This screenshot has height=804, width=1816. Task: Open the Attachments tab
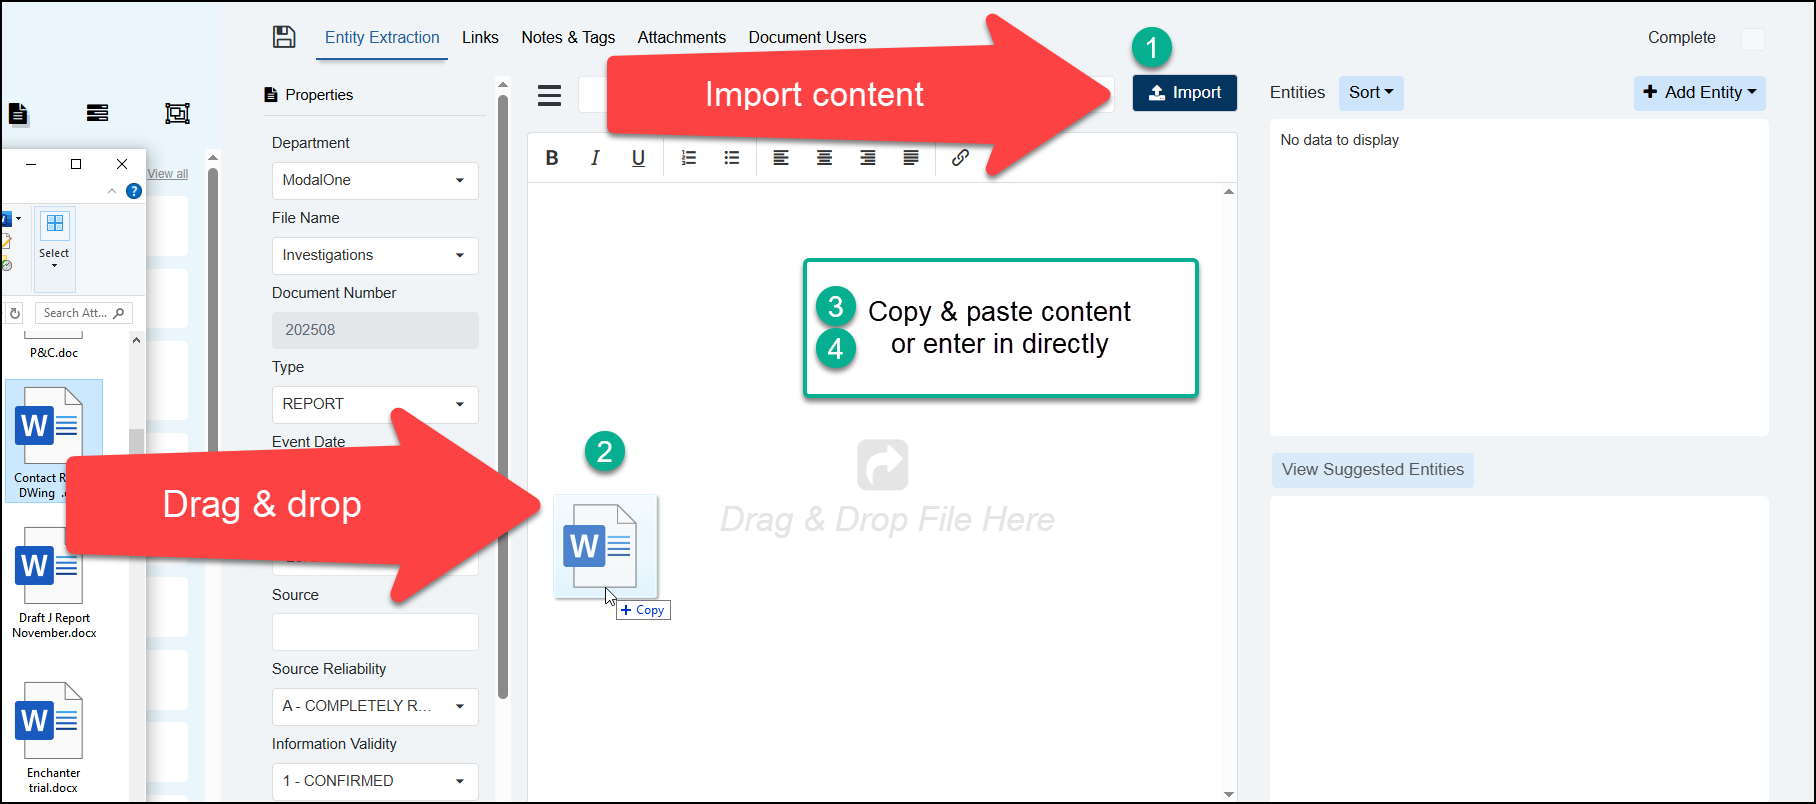(681, 38)
